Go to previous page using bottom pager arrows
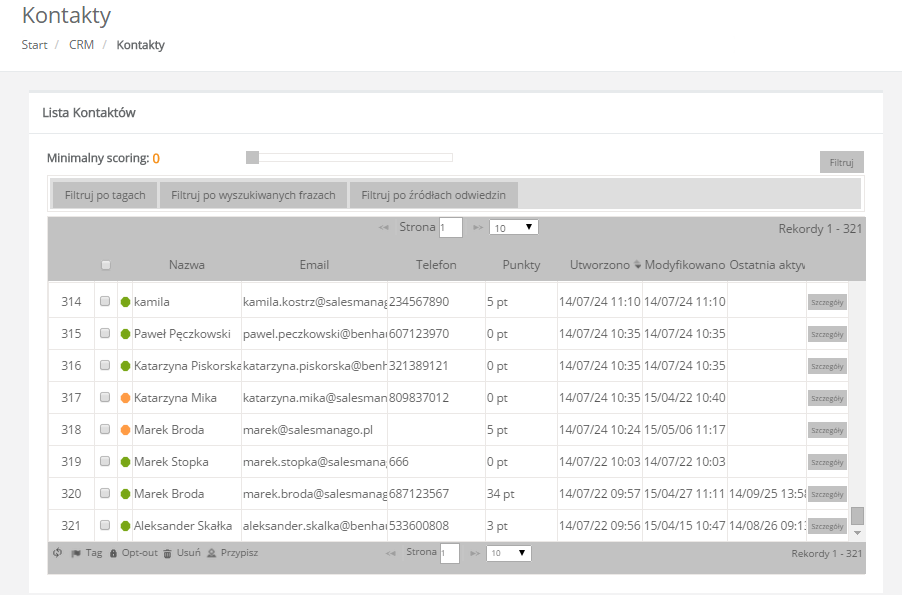Image resolution: width=902 pixels, height=595 pixels. (391, 554)
